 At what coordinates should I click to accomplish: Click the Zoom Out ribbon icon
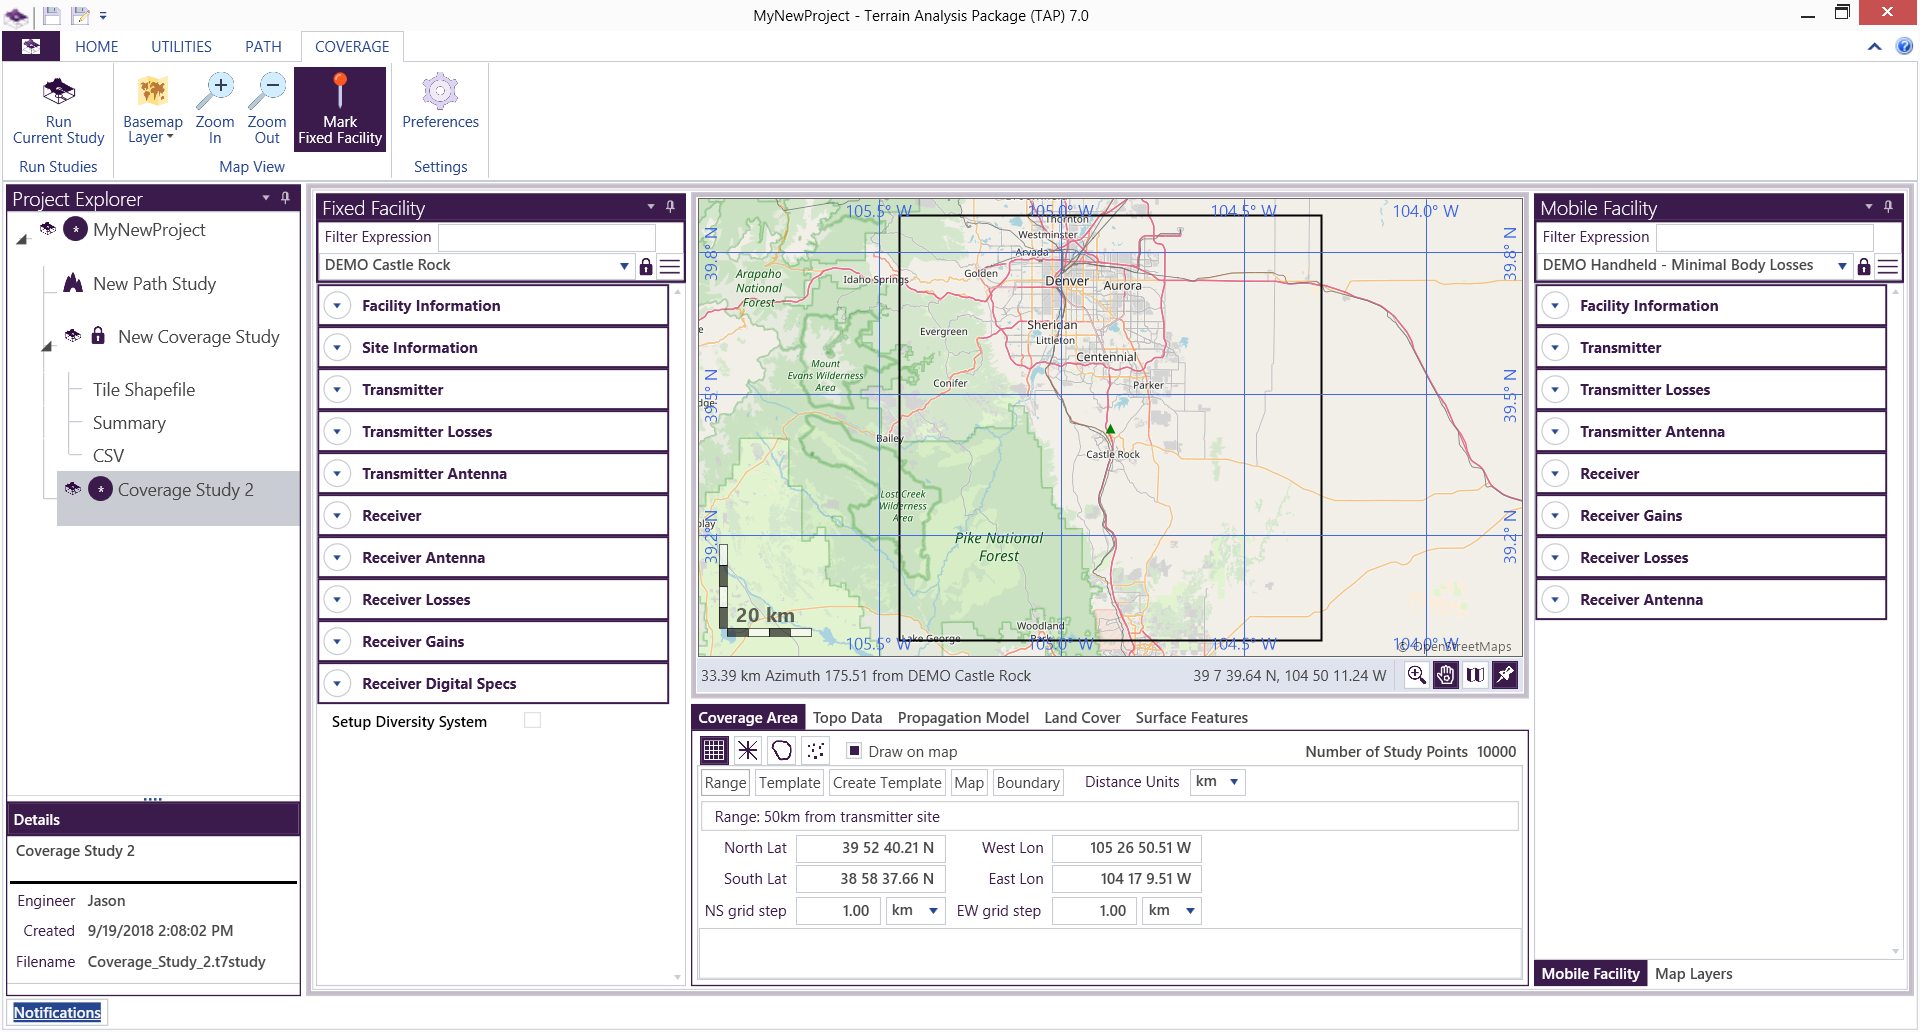267,108
